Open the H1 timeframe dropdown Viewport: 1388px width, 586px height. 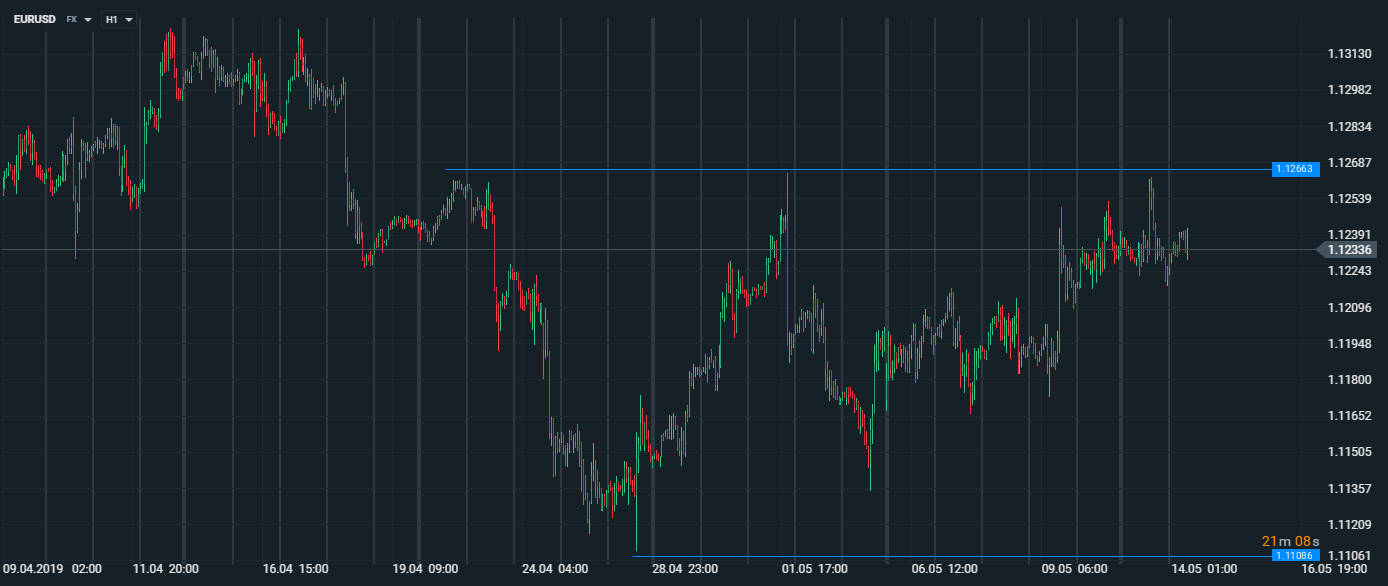(119, 19)
